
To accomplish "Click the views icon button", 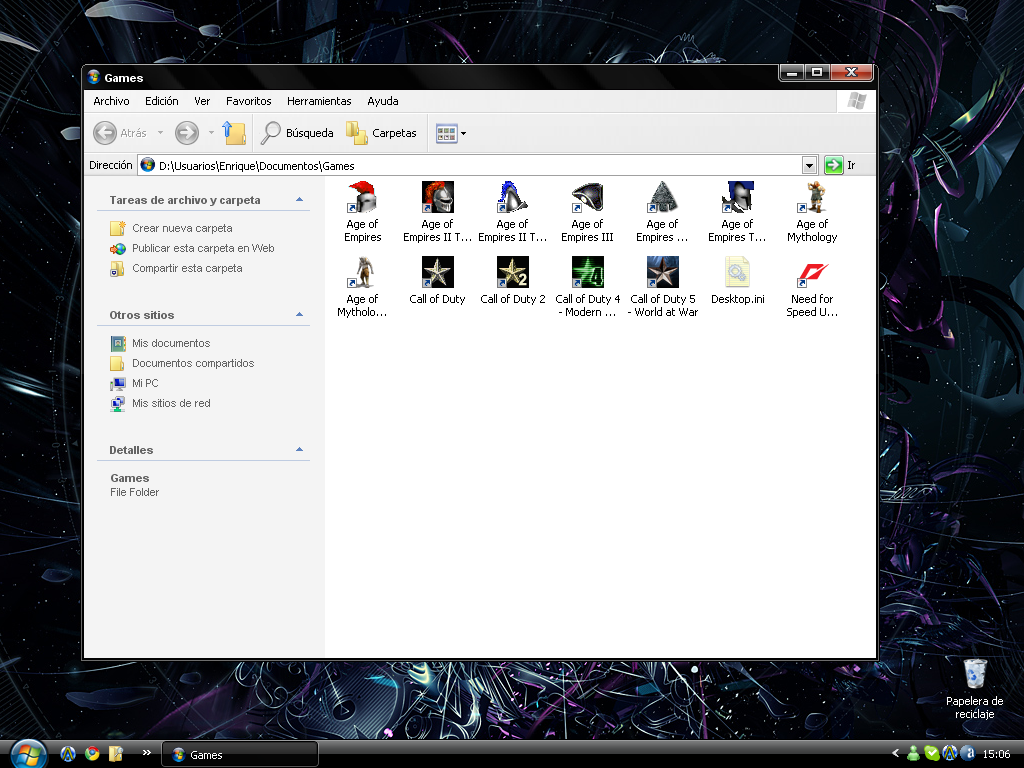I will click(x=446, y=133).
